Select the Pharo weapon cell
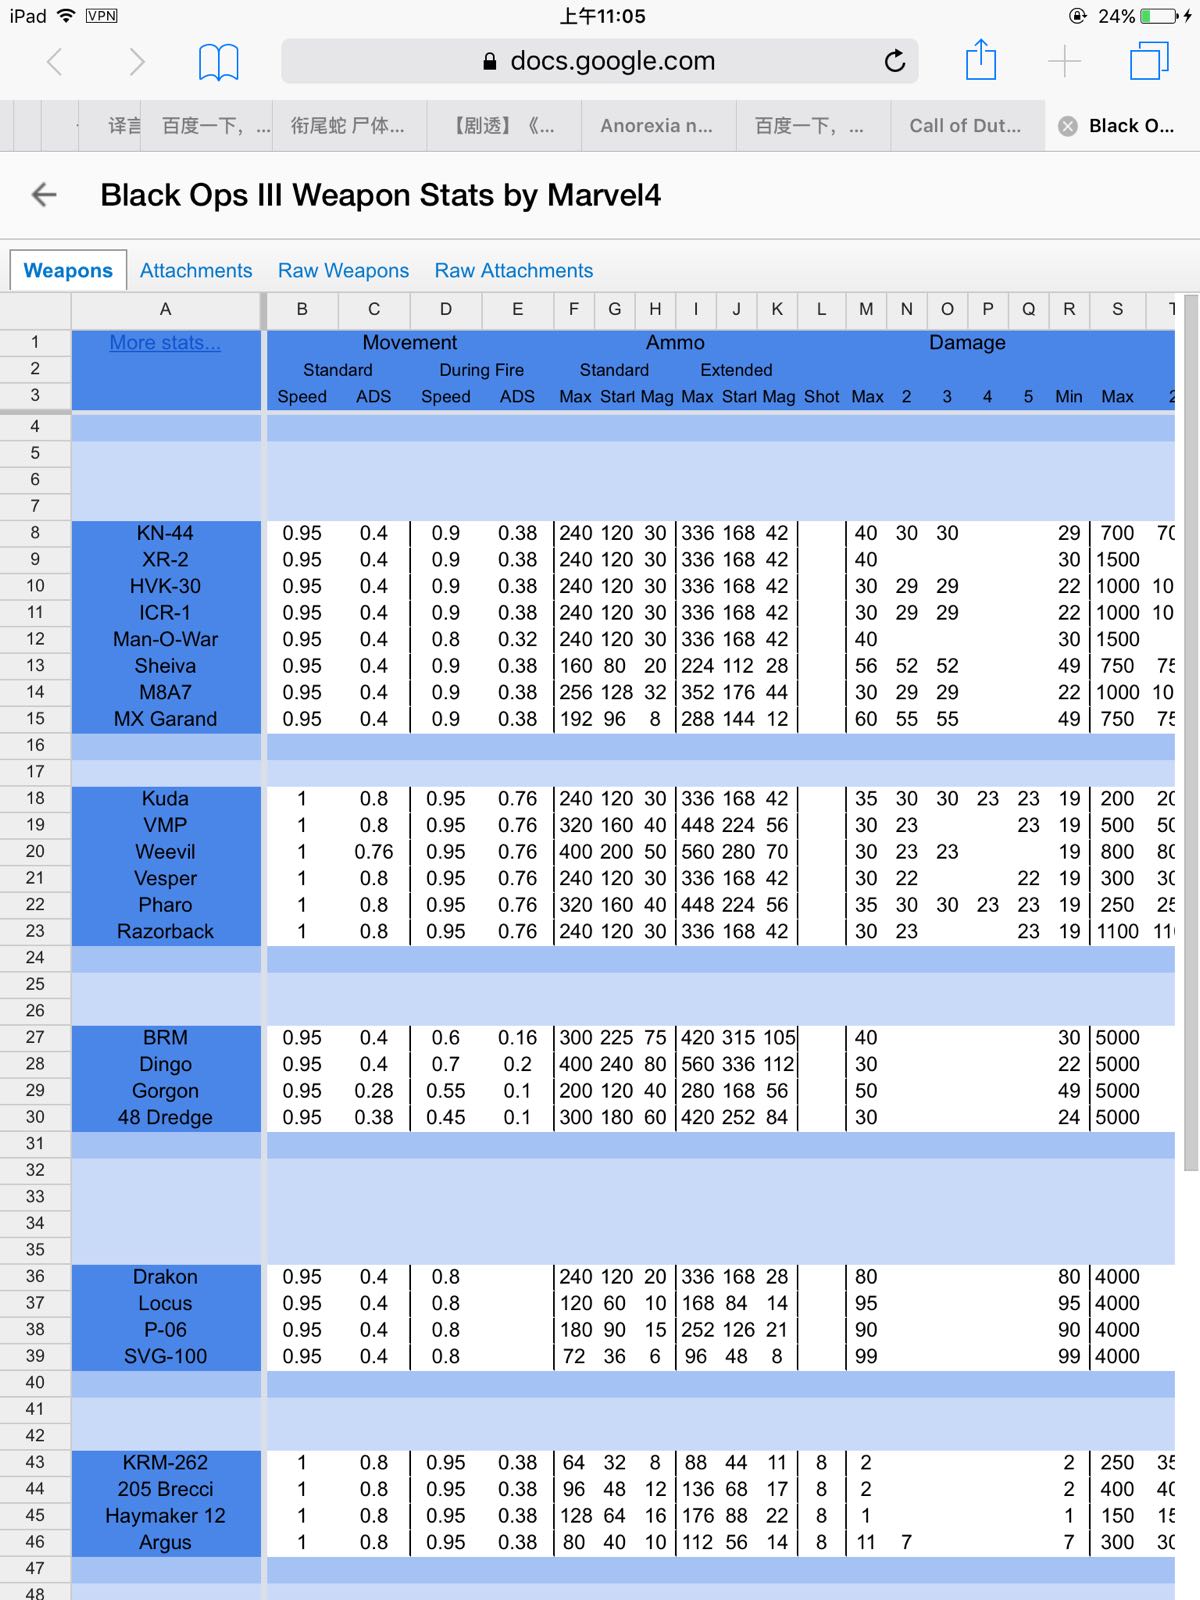Image resolution: width=1200 pixels, height=1600 pixels. 165,905
